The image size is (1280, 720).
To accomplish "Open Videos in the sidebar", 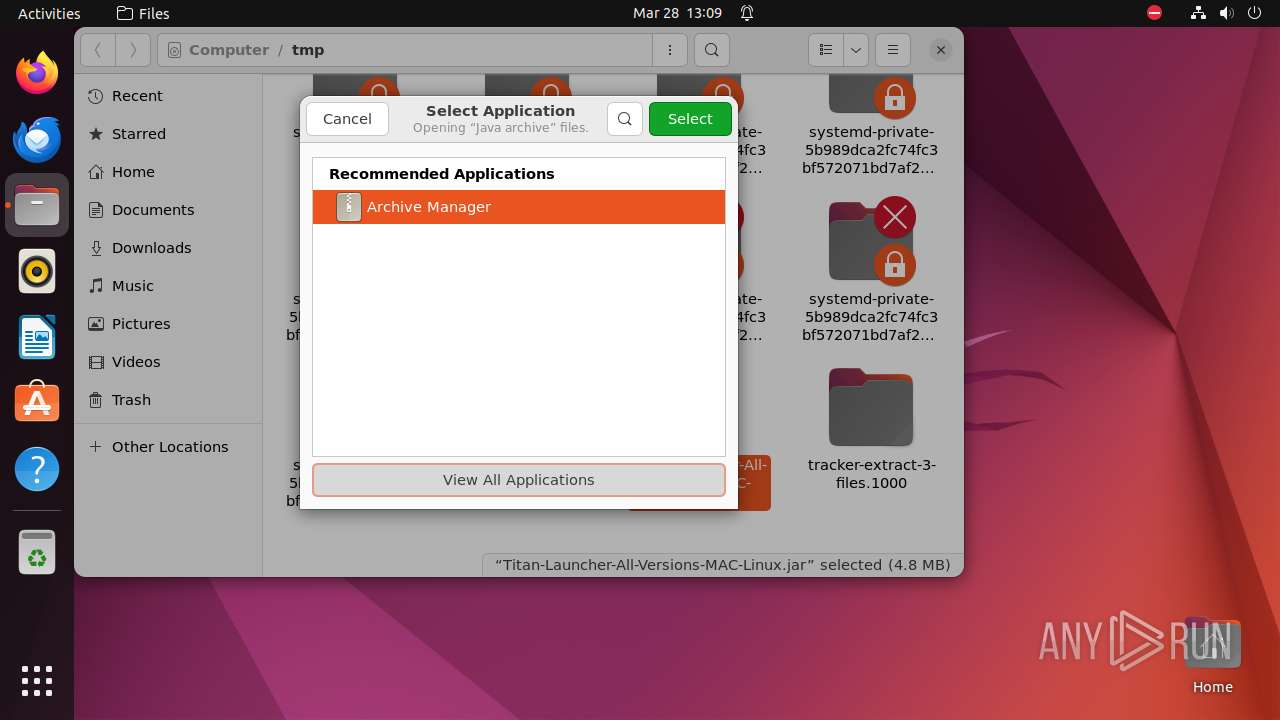I will pos(168,362).
